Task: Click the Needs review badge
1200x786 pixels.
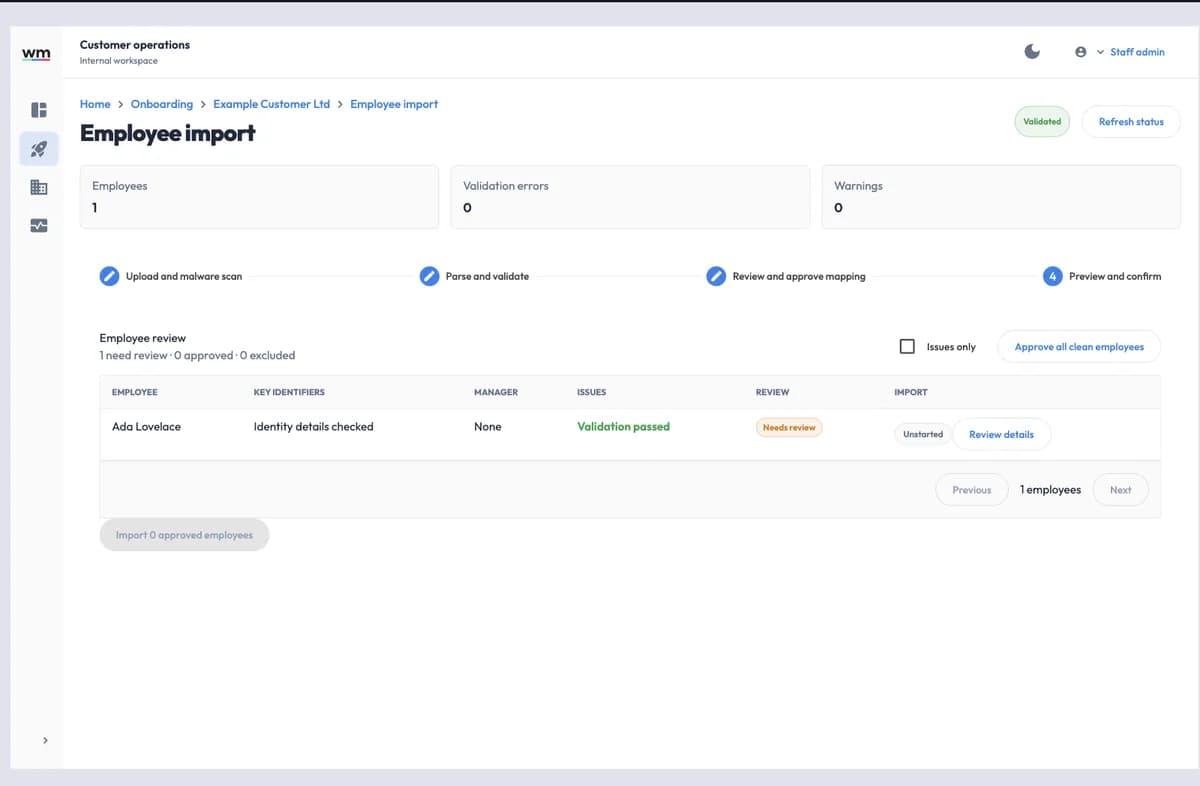Action: coord(789,427)
